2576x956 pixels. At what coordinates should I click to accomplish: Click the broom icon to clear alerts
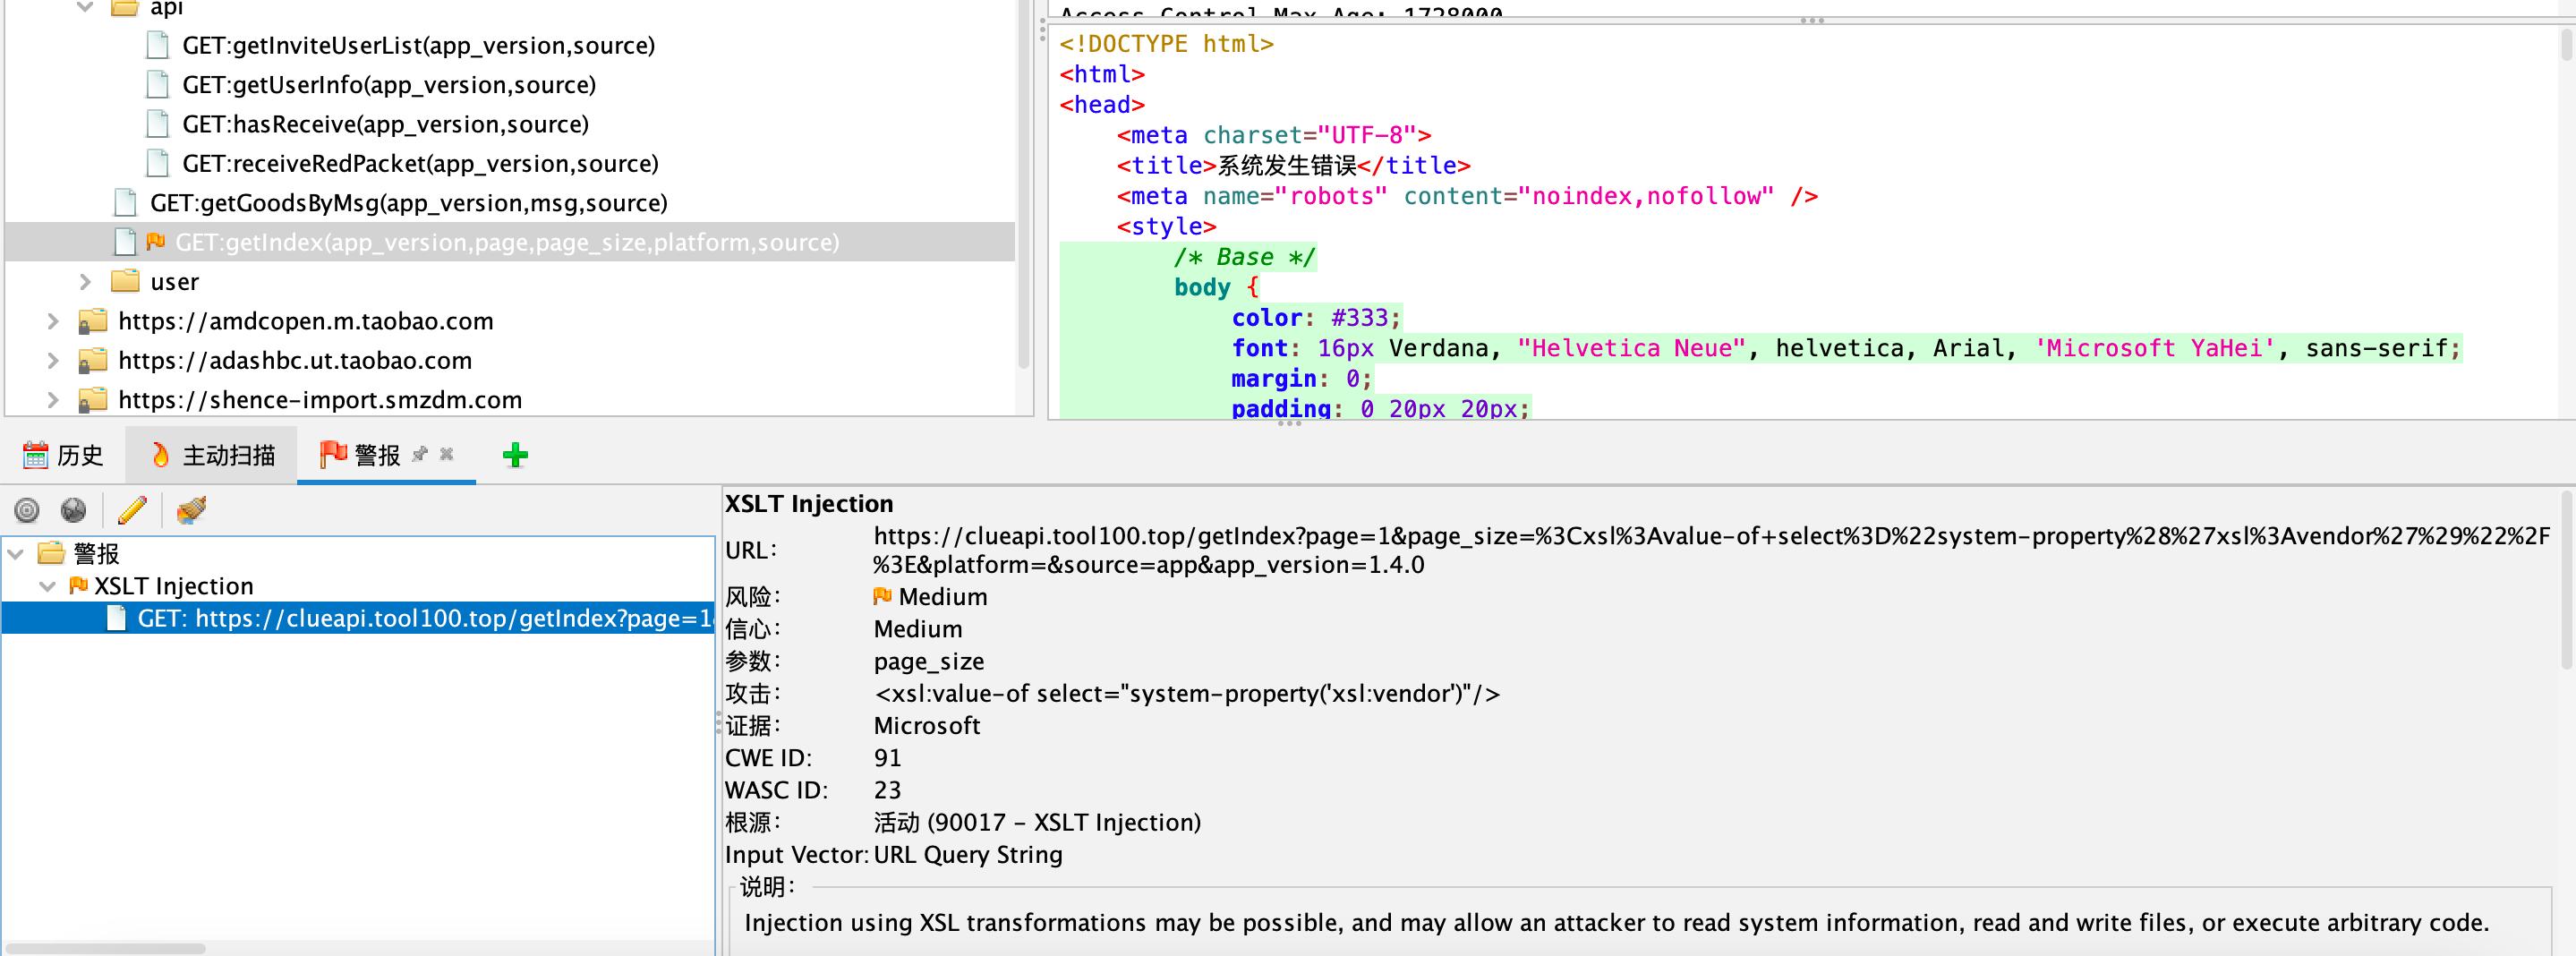(189, 510)
